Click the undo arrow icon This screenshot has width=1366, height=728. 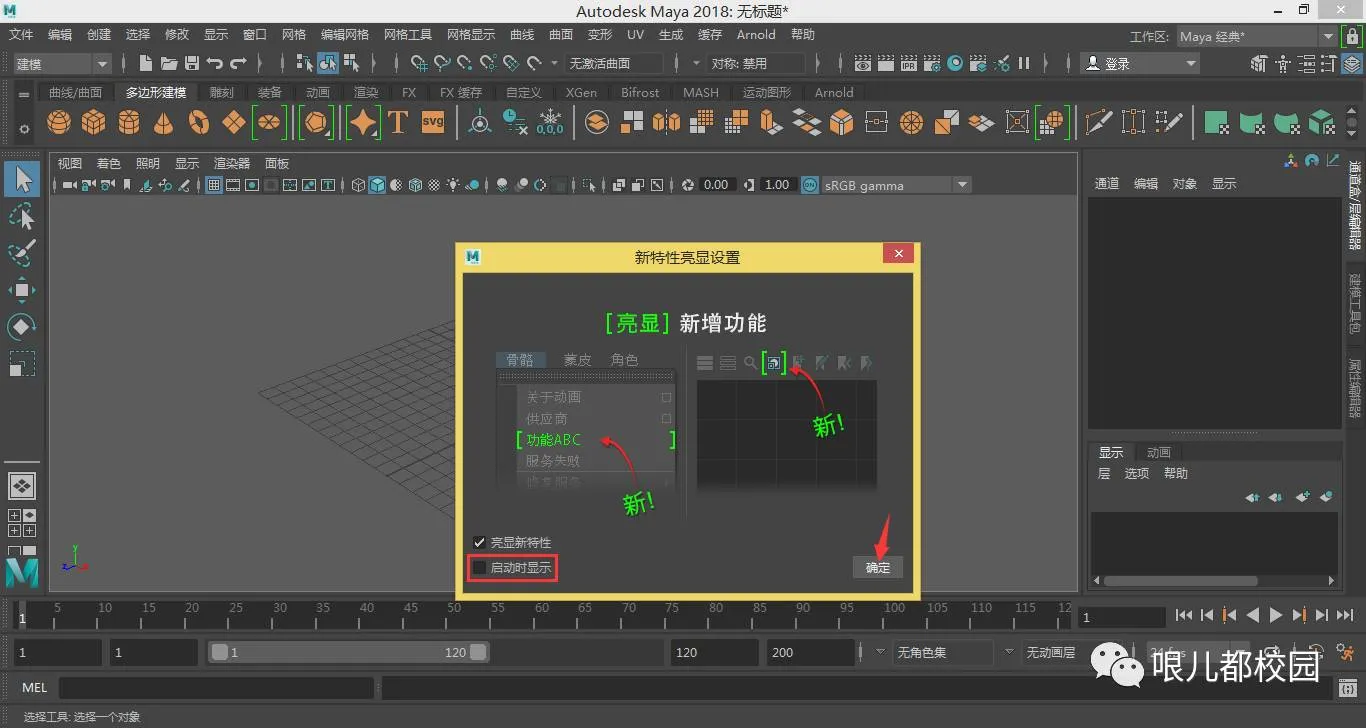point(215,63)
